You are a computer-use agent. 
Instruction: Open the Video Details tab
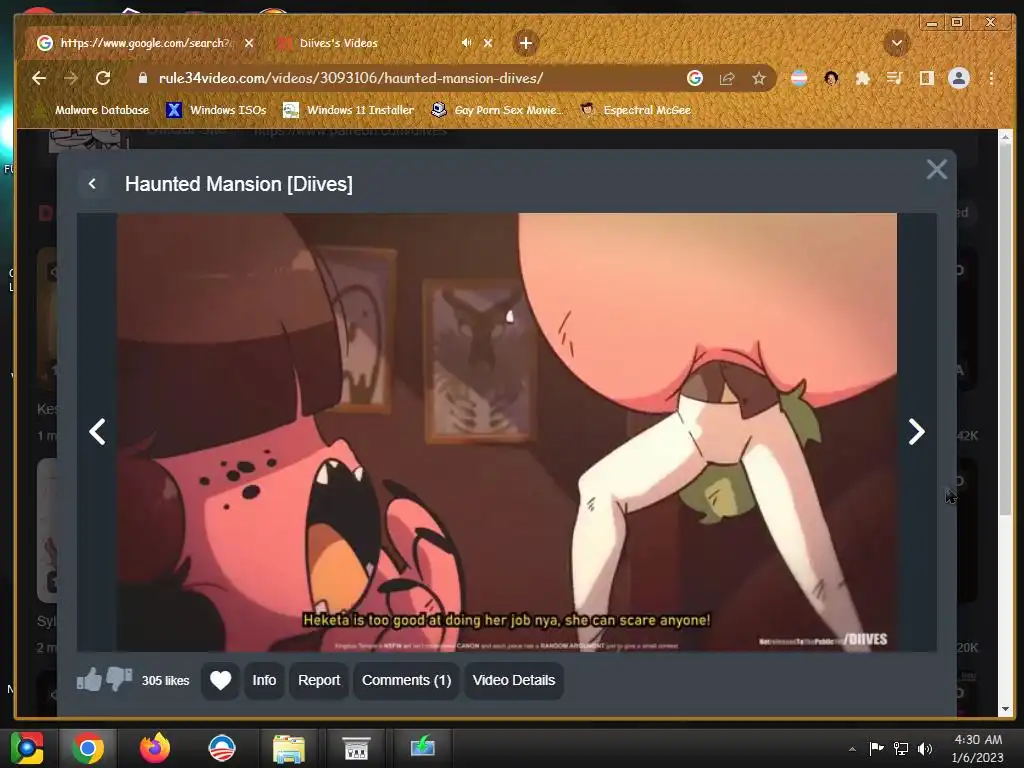[x=514, y=680]
